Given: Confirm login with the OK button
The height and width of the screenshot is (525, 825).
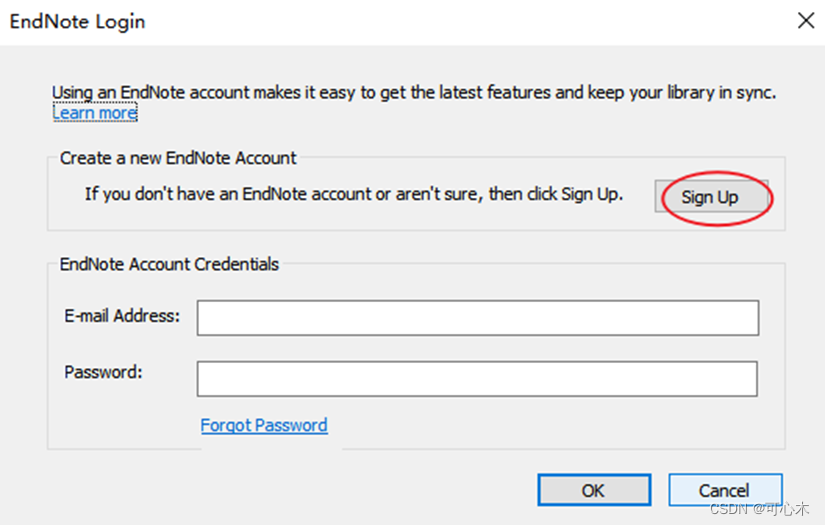Looking at the screenshot, I should [594, 490].
